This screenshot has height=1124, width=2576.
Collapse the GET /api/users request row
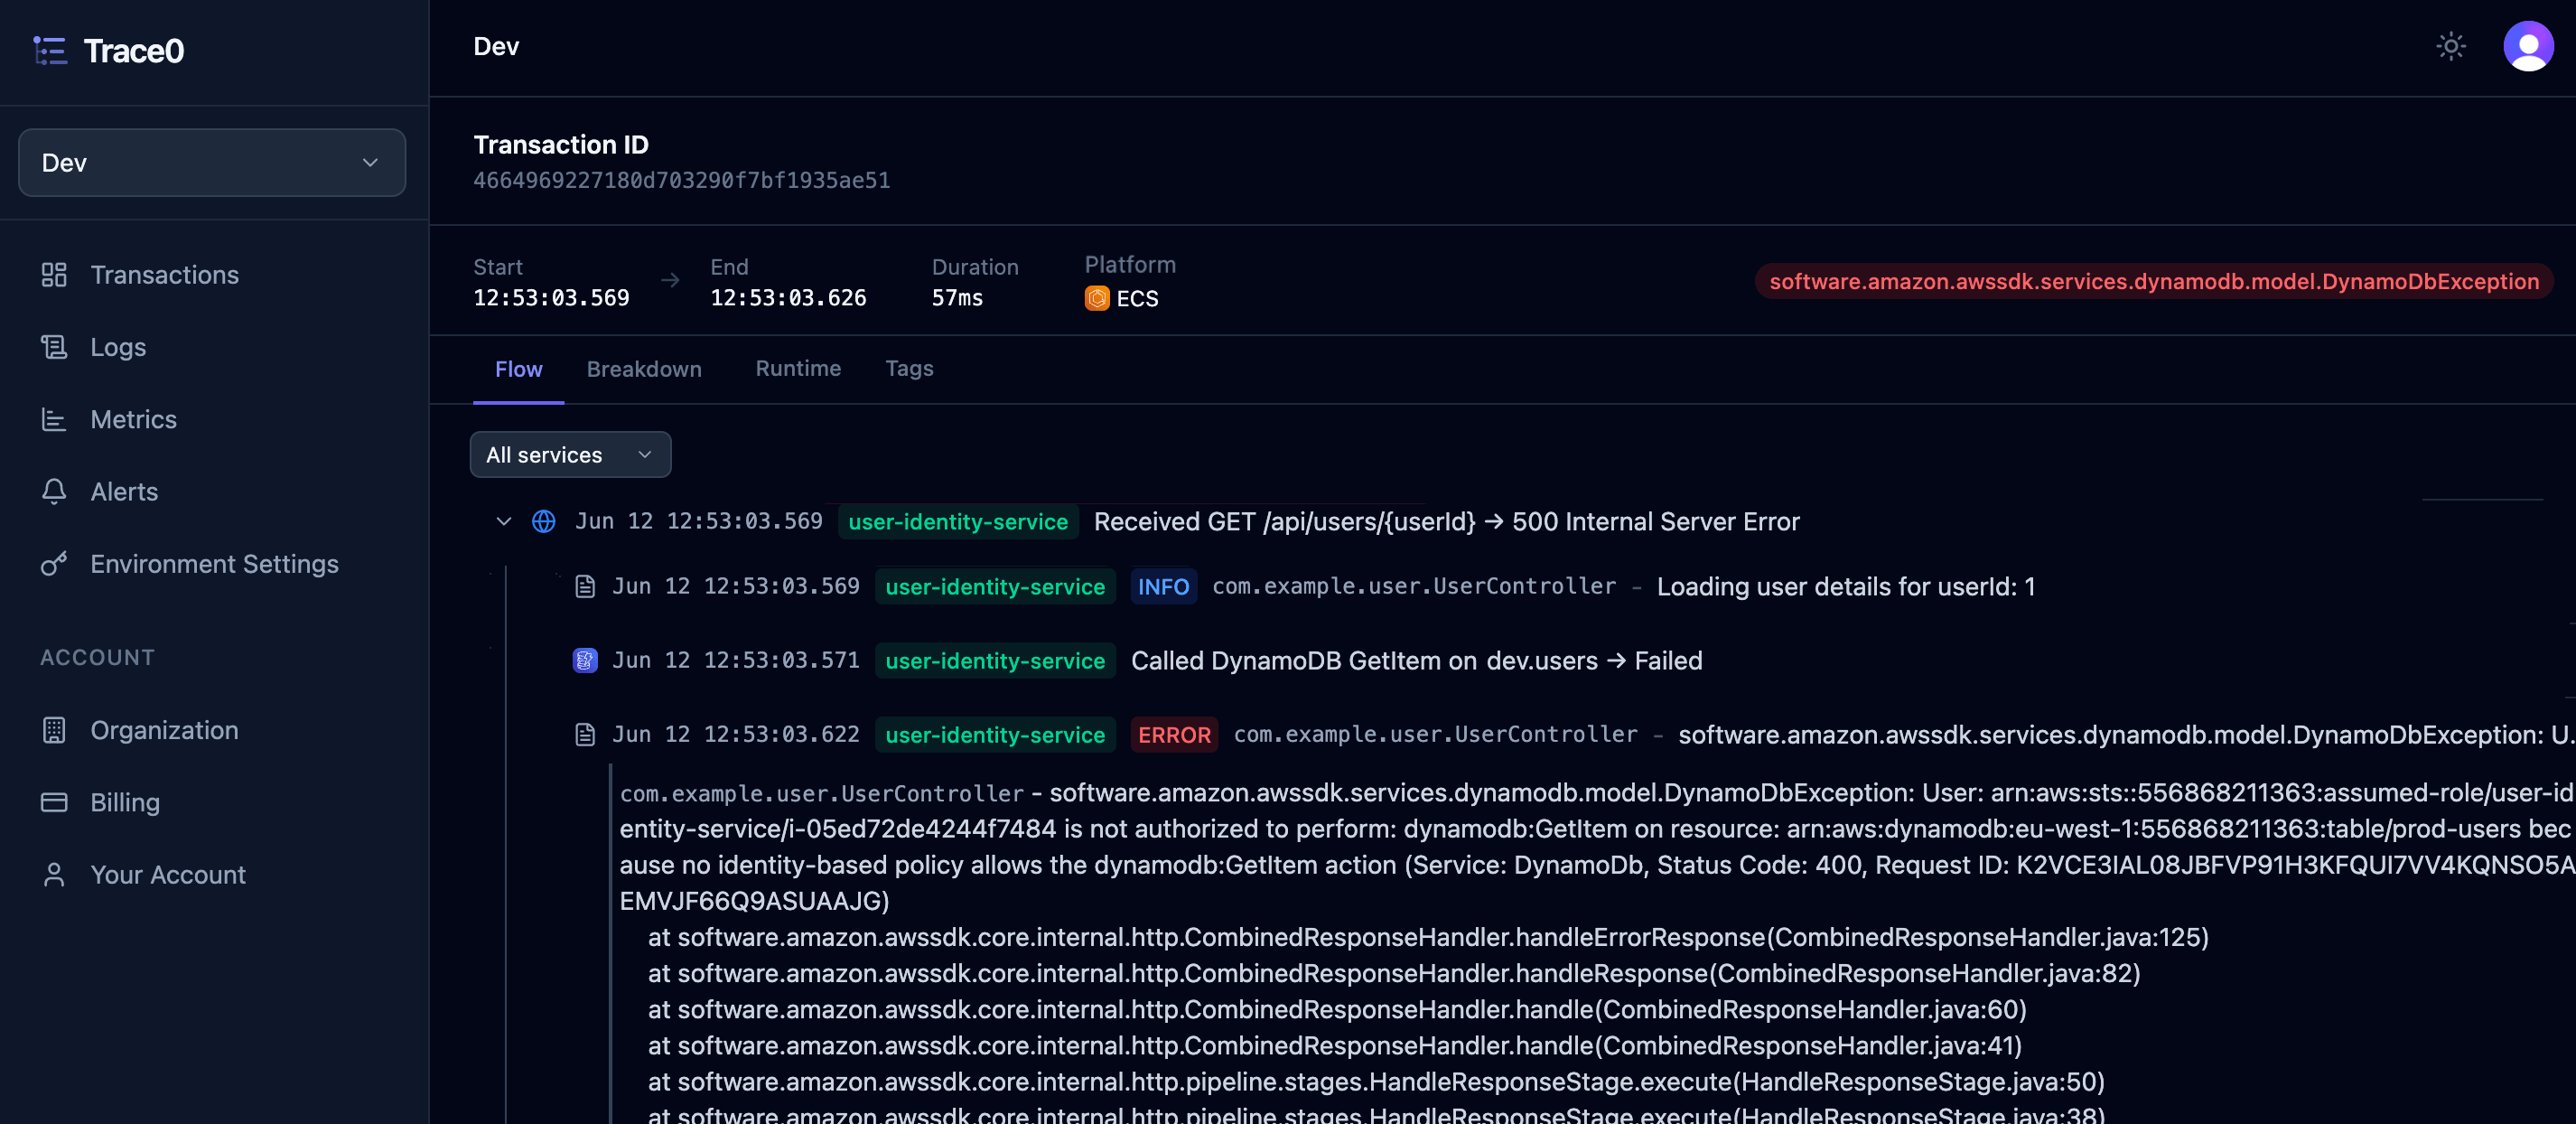(x=504, y=521)
